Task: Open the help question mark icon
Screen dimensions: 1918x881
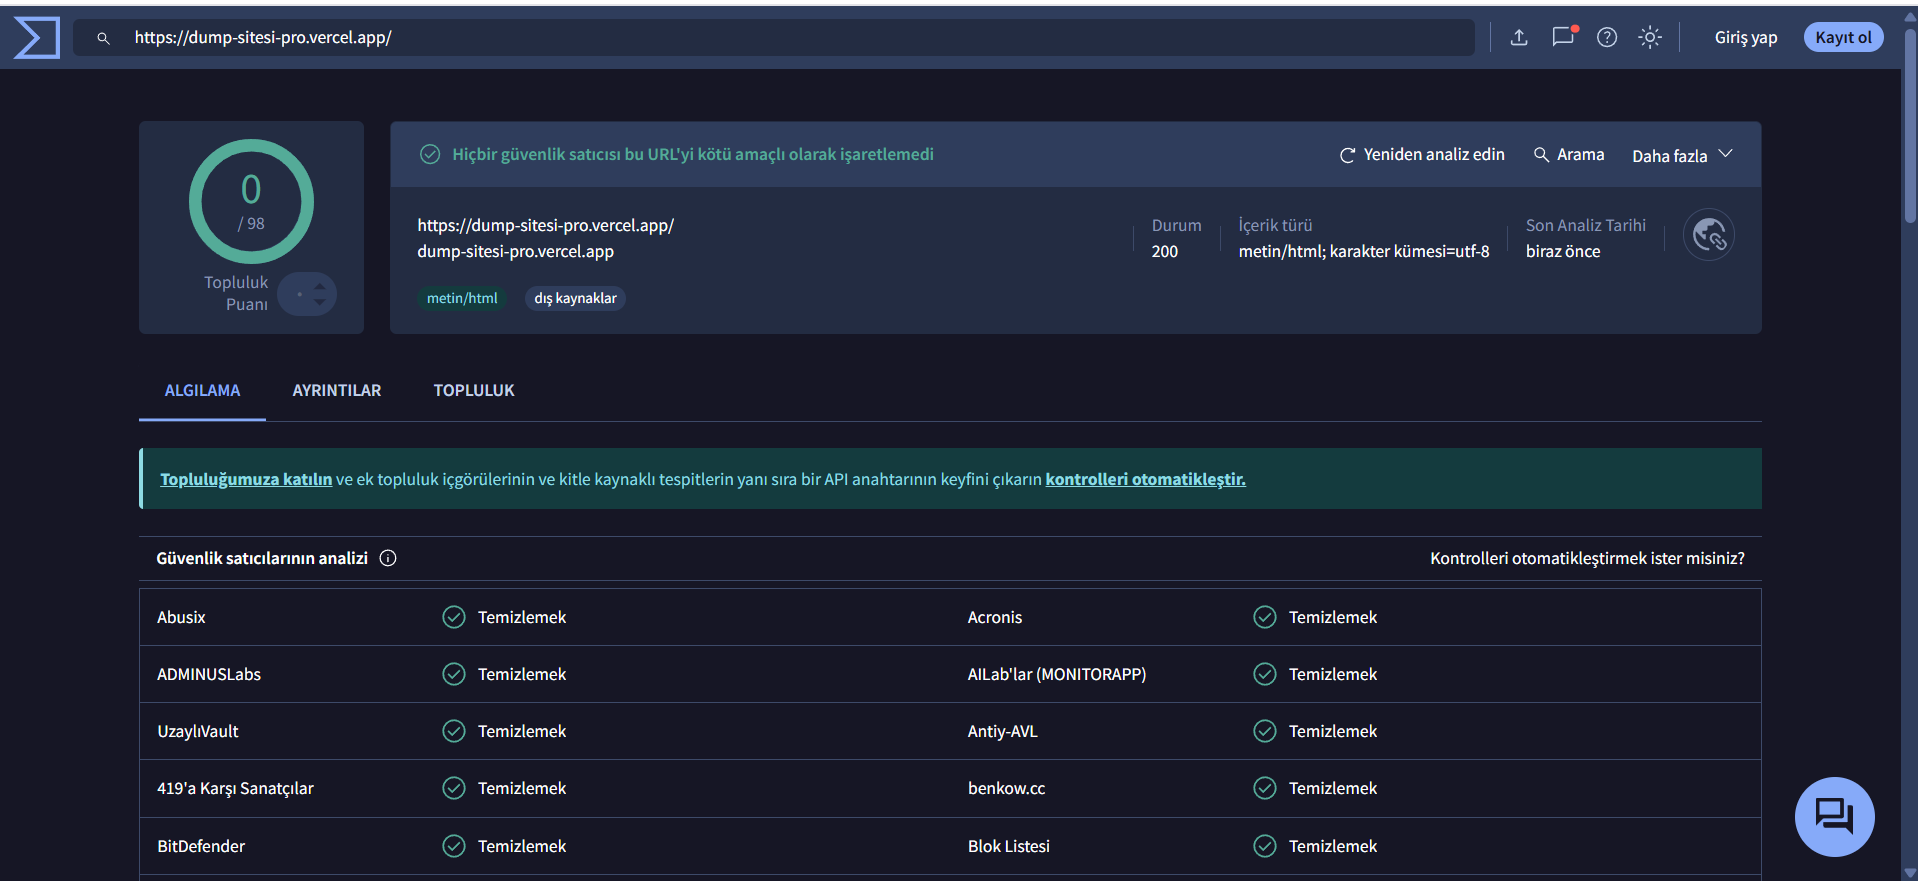Action: [x=1607, y=37]
